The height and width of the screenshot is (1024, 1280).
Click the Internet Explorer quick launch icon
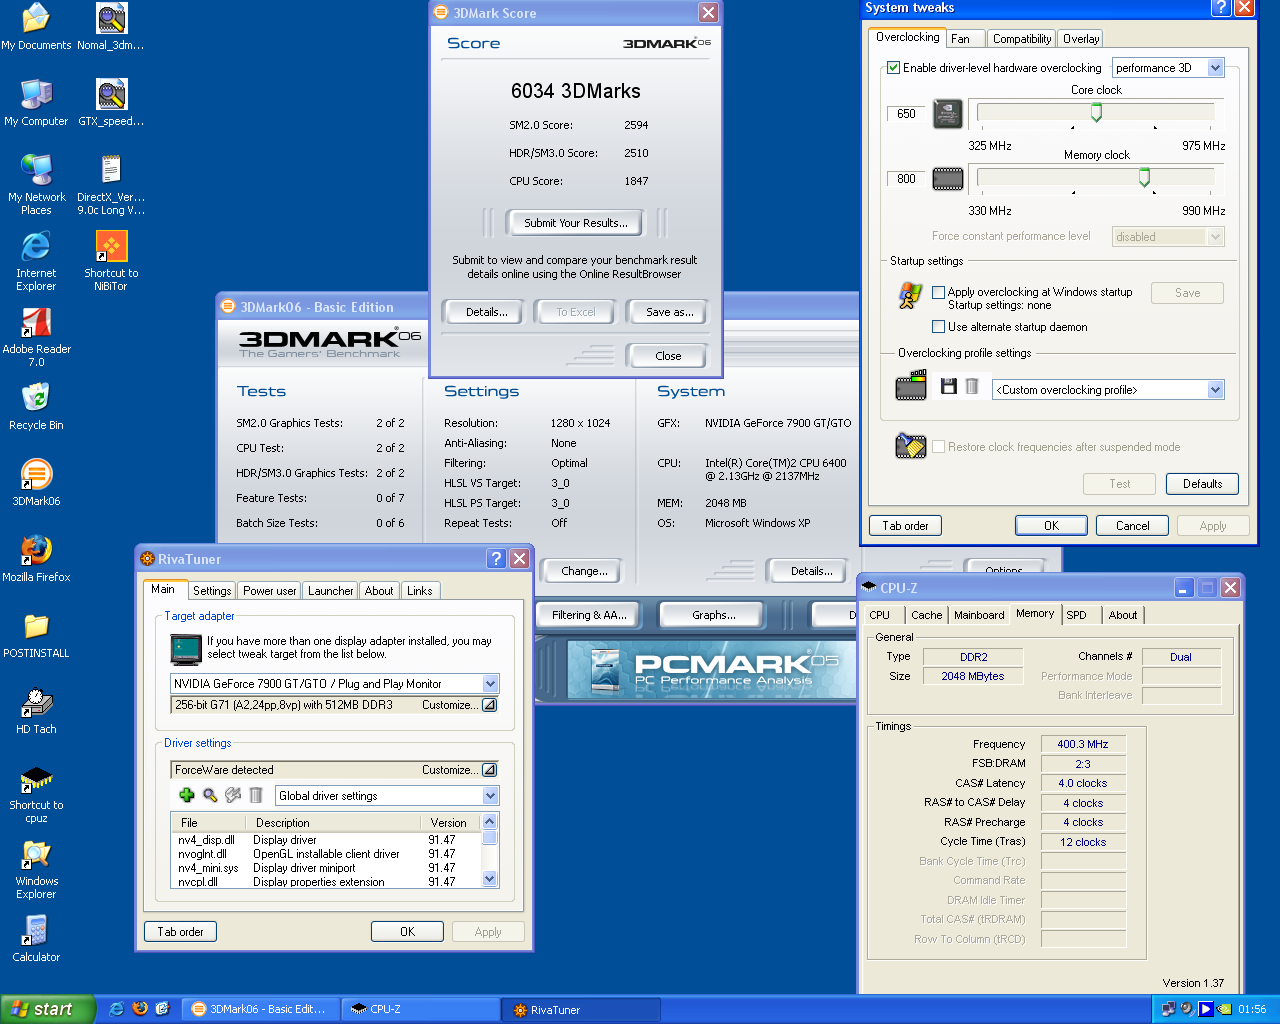[117, 1009]
